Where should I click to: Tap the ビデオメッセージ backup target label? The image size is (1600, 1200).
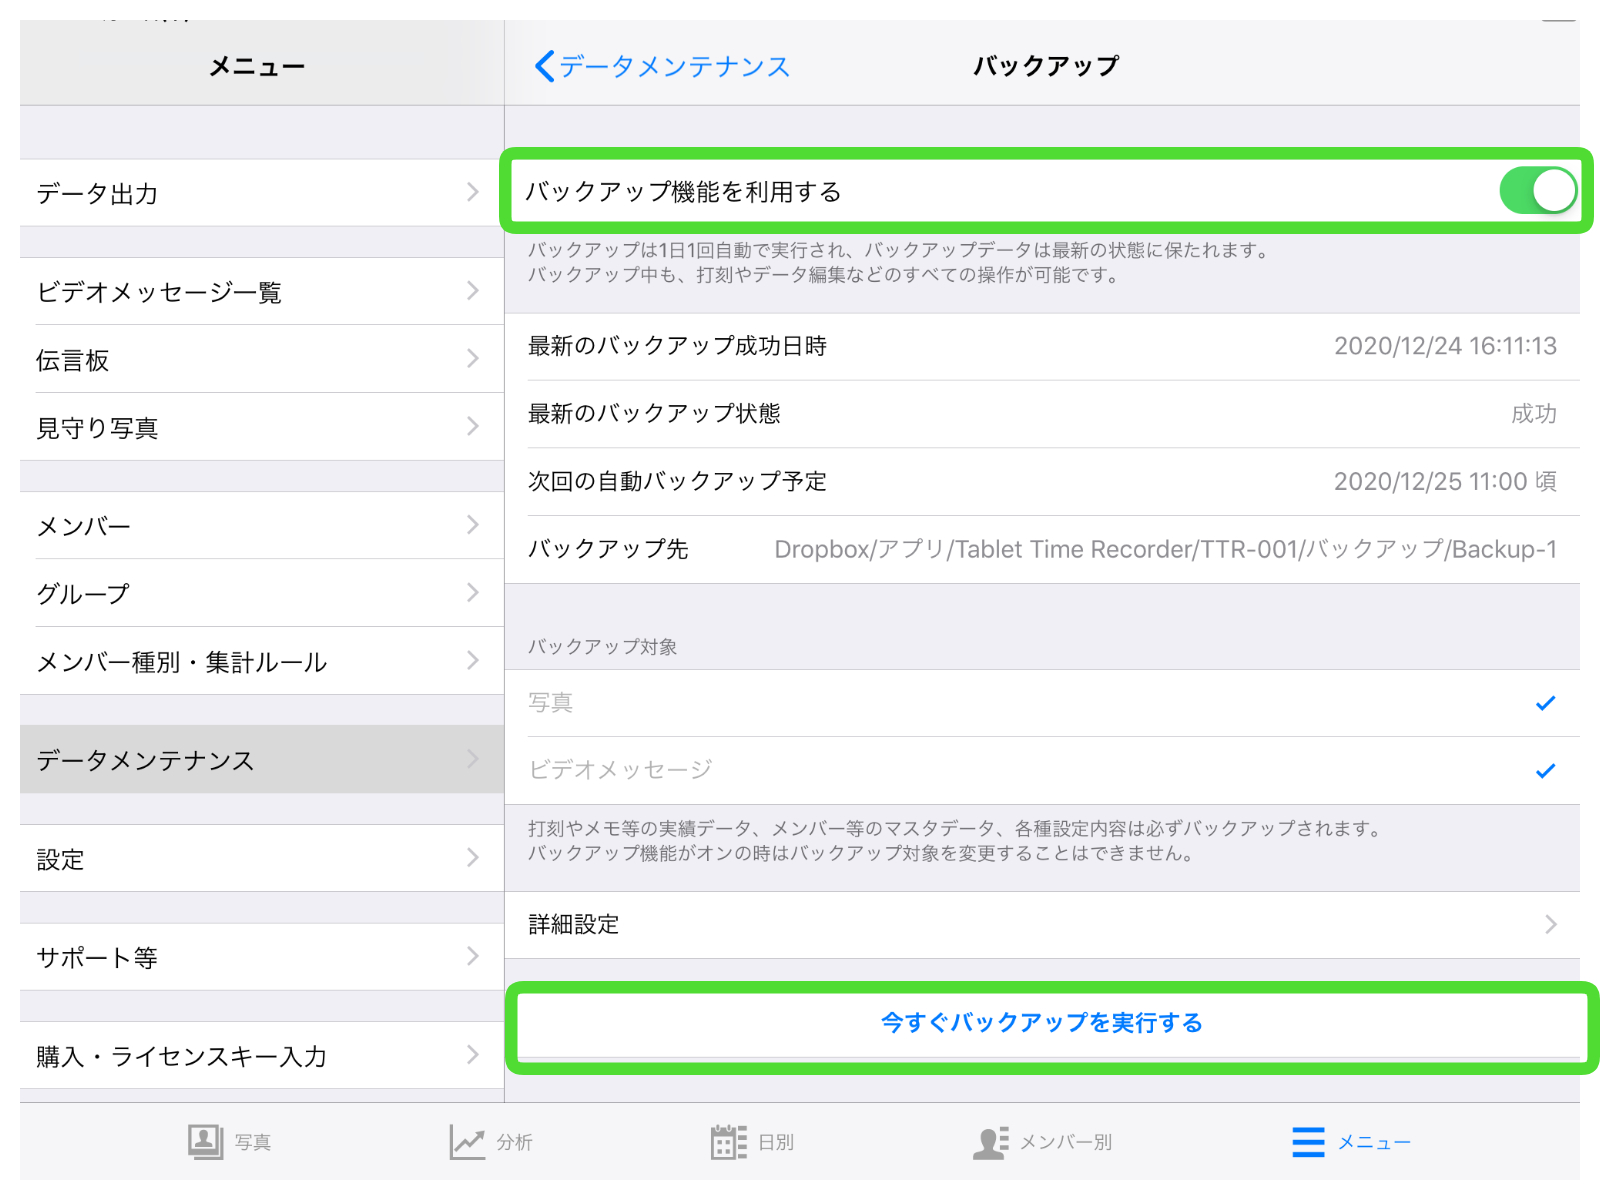coord(620,769)
